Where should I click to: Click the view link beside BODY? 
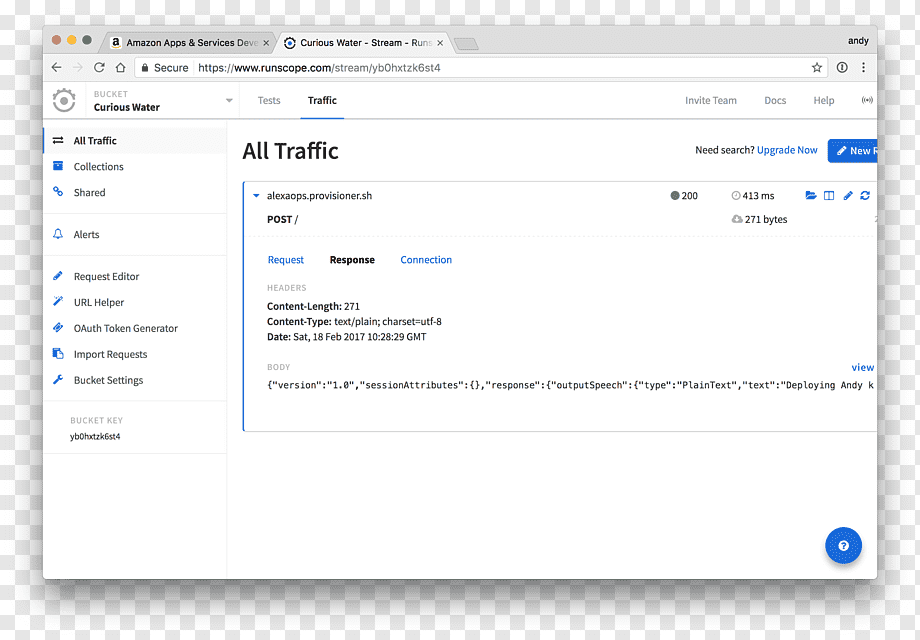click(862, 367)
